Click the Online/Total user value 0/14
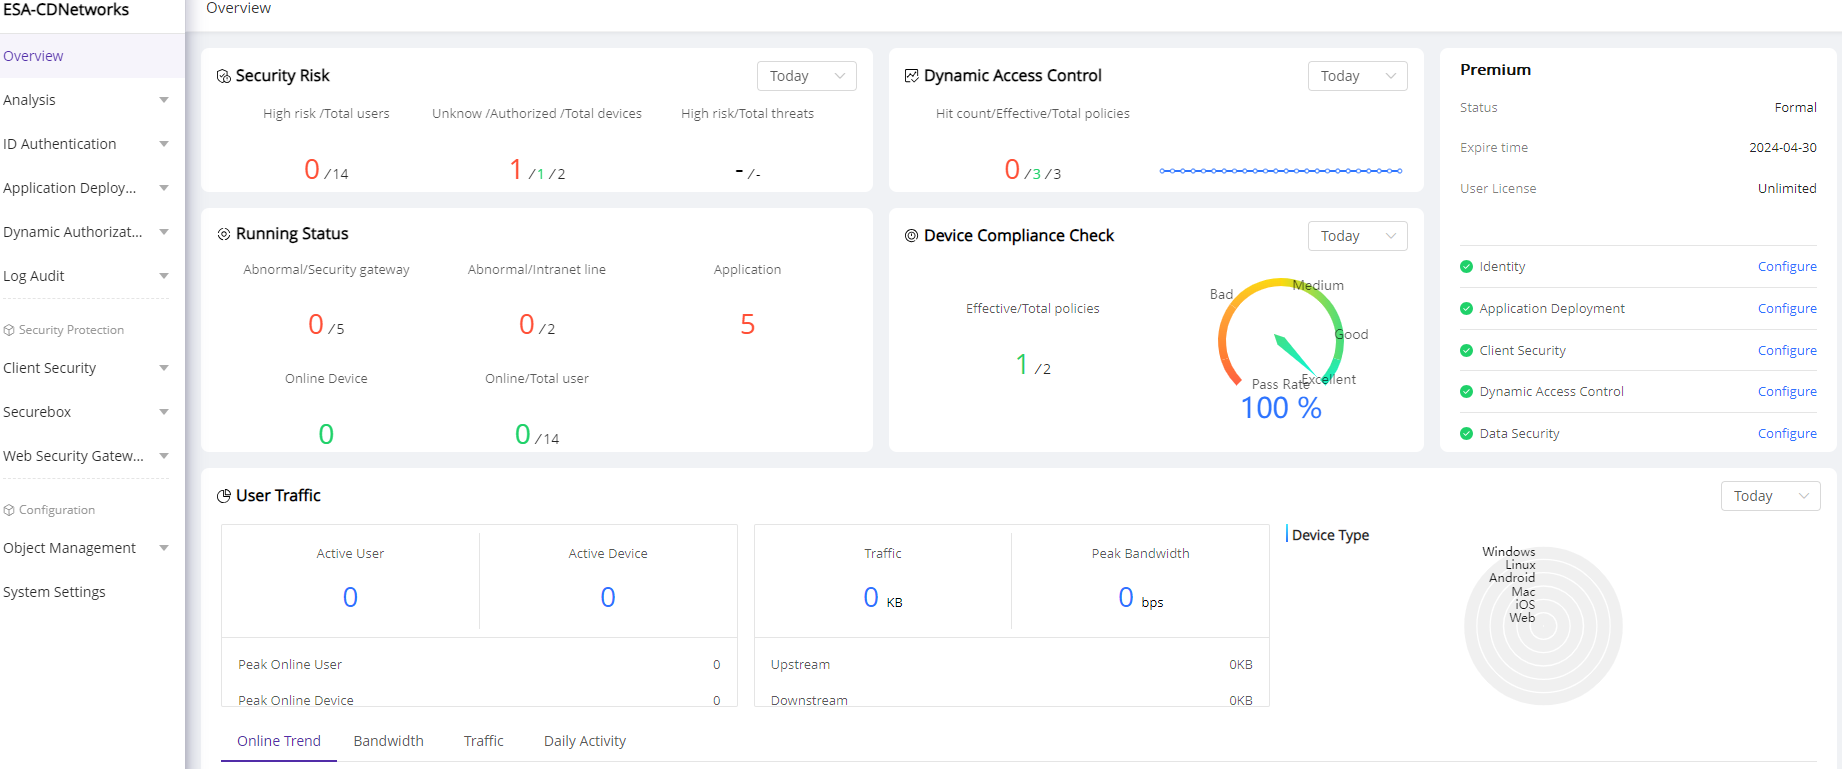 point(537,435)
